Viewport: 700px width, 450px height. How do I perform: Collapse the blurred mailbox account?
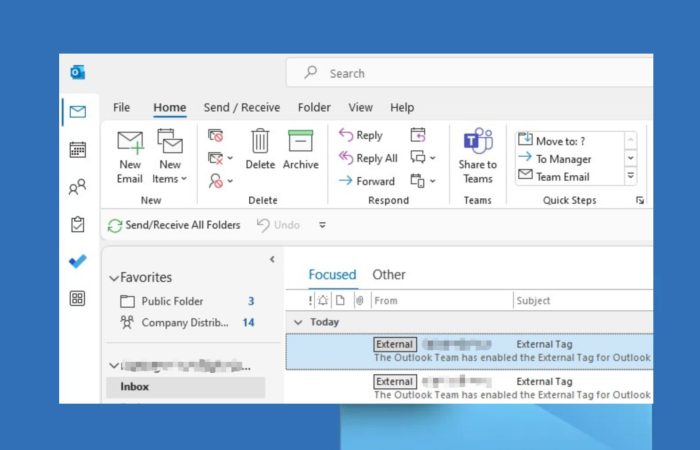[114, 366]
